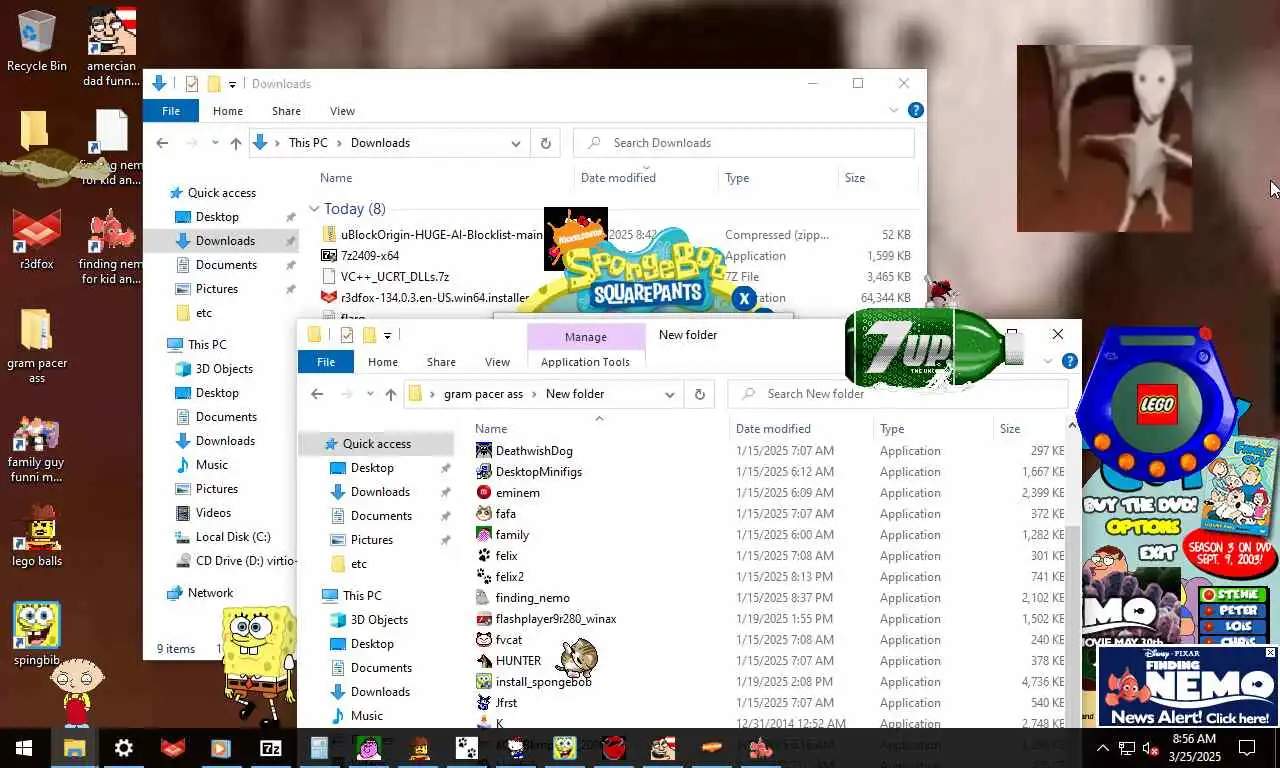The image size is (1280, 768).
Task: Open the Recycle Bin desktop icon
Action: 37,41
